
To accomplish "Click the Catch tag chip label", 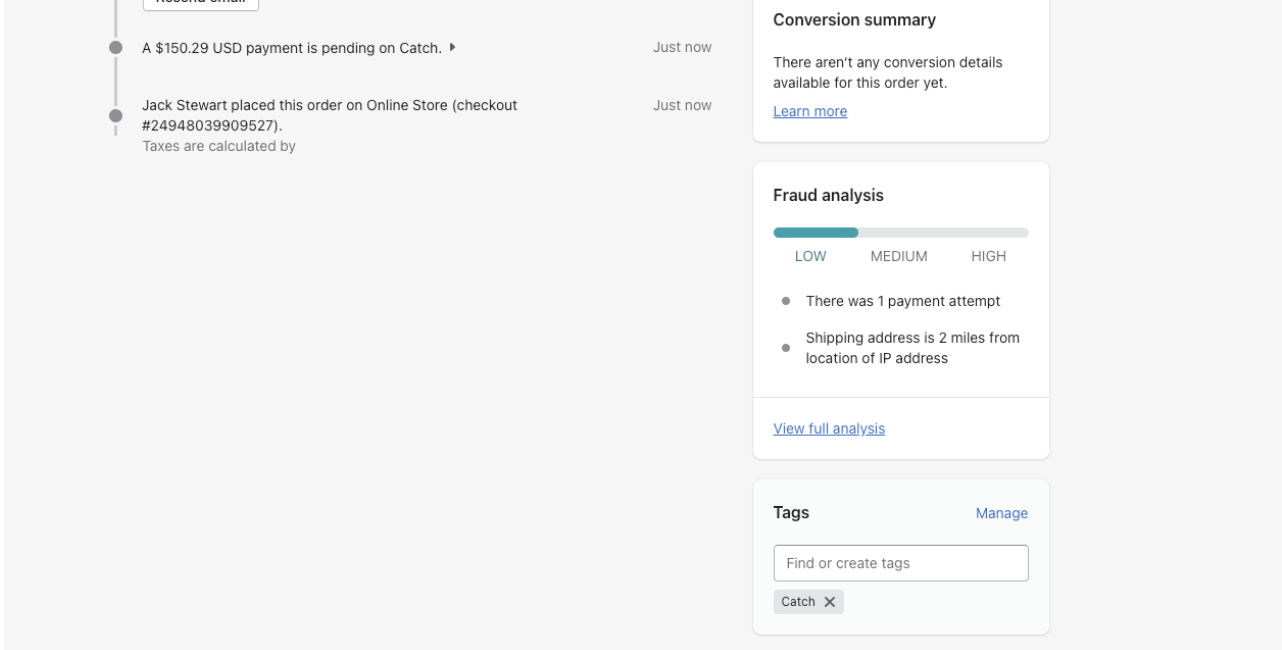I will coord(798,602).
